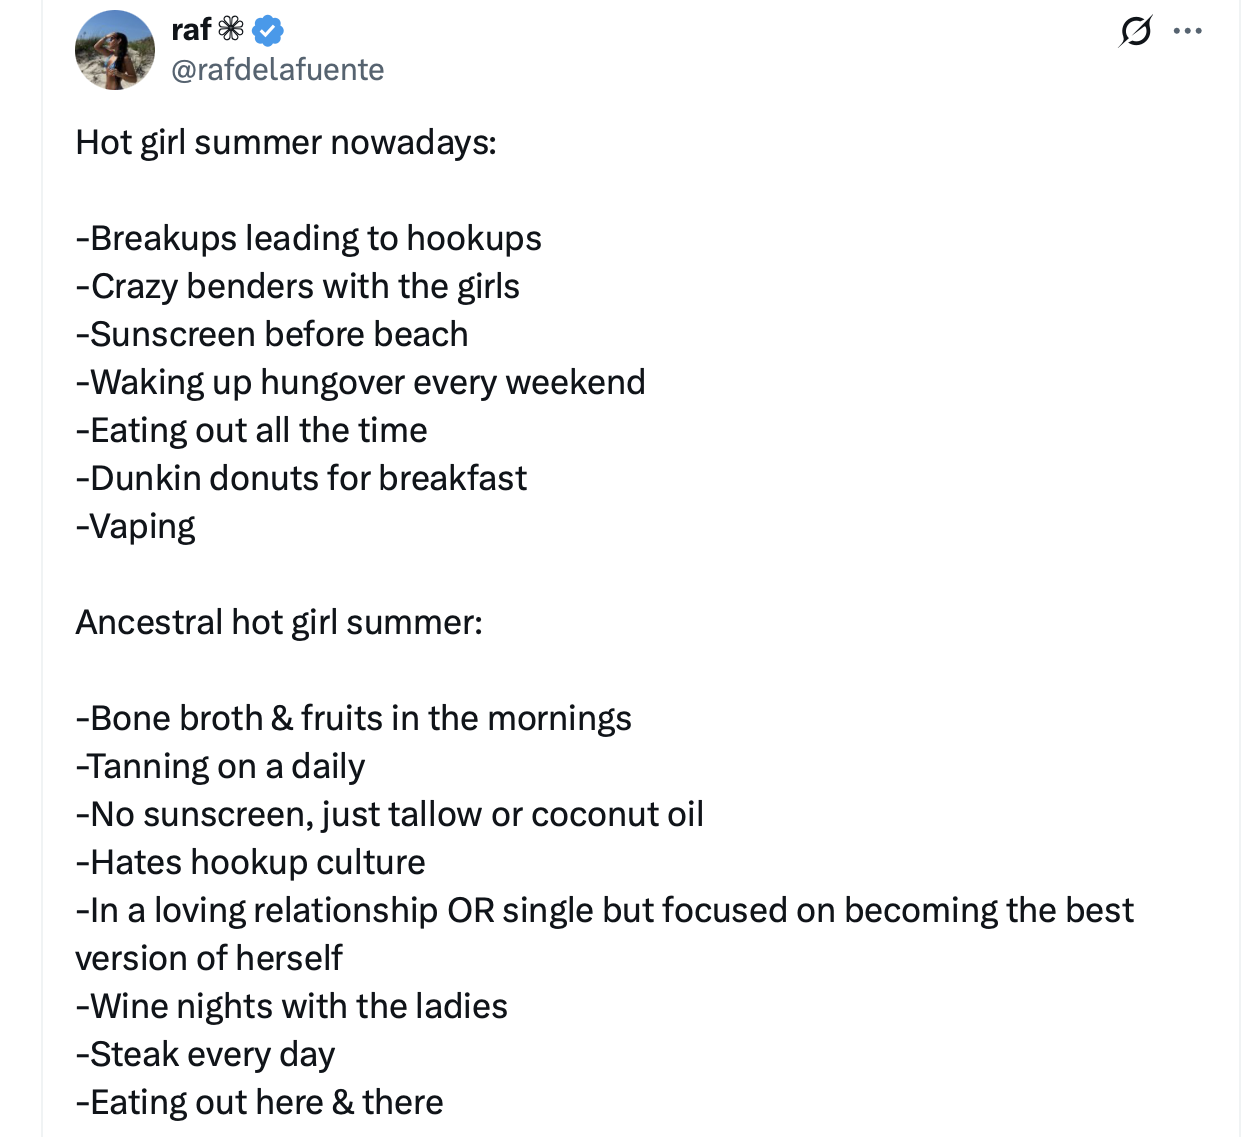The width and height of the screenshot is (1251, 1137).
Task: Click the 'Steak every day' line
Action: [x=206, y=1055]
